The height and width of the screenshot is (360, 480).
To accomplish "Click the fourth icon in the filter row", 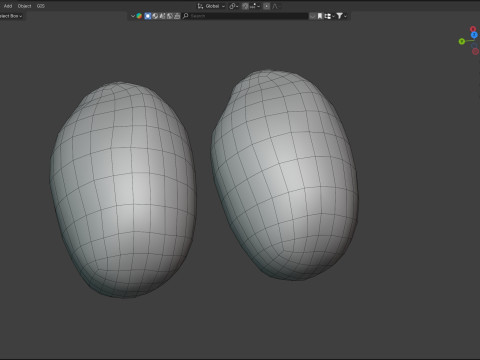I will (x=170, y=16).
